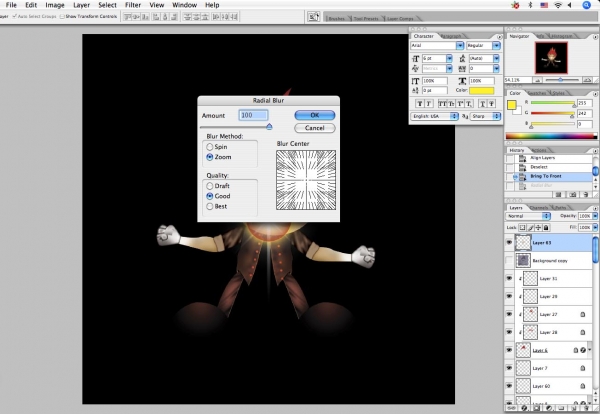Open the font style dropdown showing Regular

tap(496, 46)
